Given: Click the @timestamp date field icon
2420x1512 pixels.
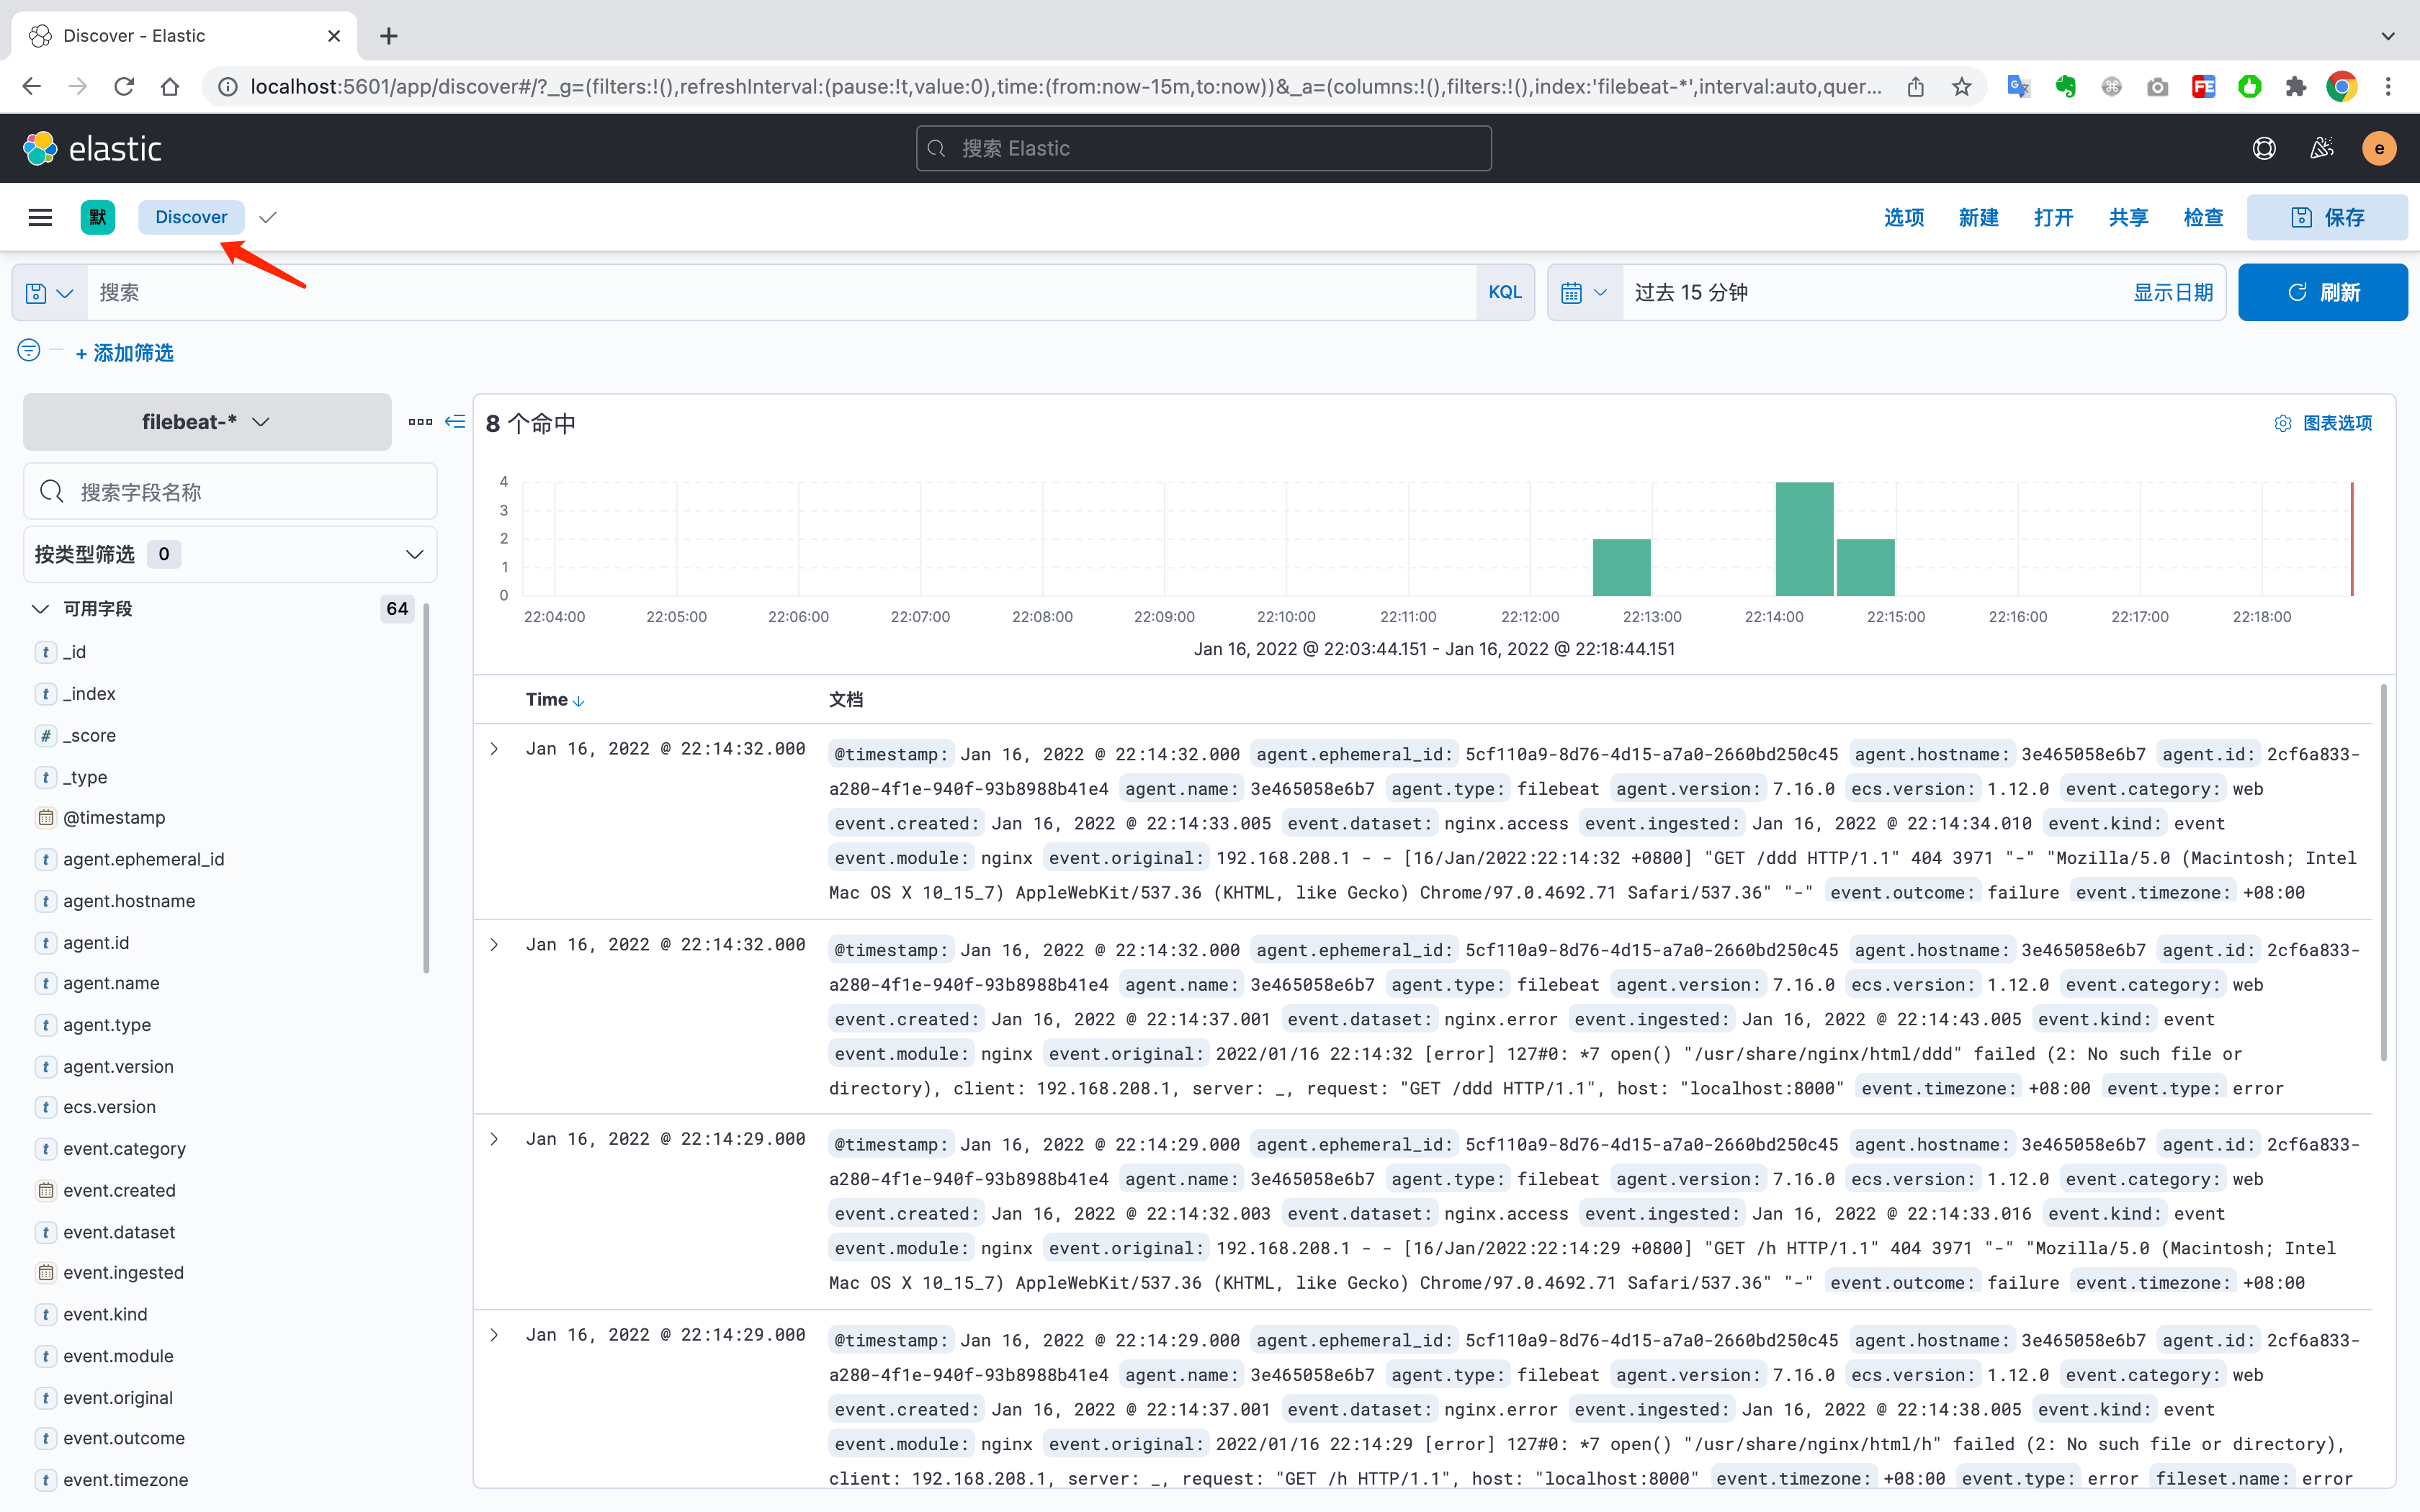Looking at the screenshot, I should pyautogui.click(x=46, y=818).
